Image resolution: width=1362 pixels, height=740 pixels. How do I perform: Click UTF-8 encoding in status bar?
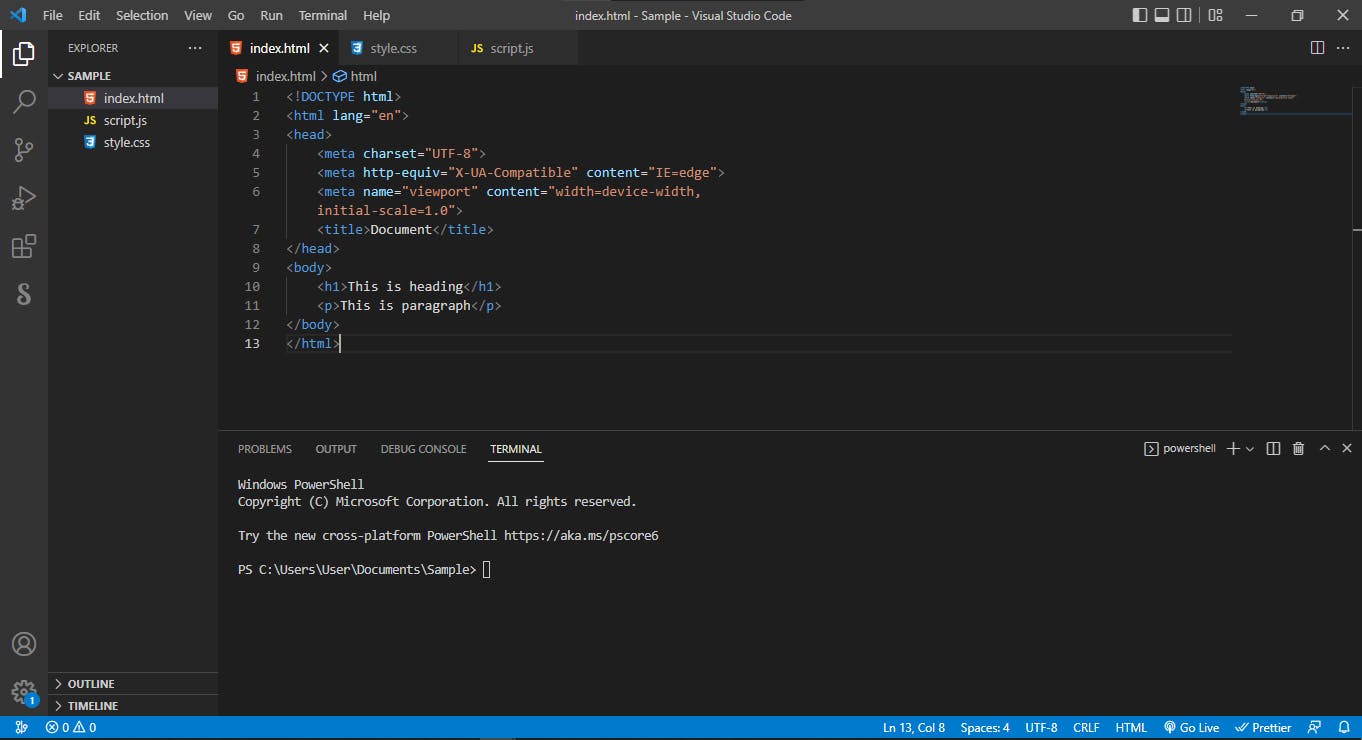1041,728
